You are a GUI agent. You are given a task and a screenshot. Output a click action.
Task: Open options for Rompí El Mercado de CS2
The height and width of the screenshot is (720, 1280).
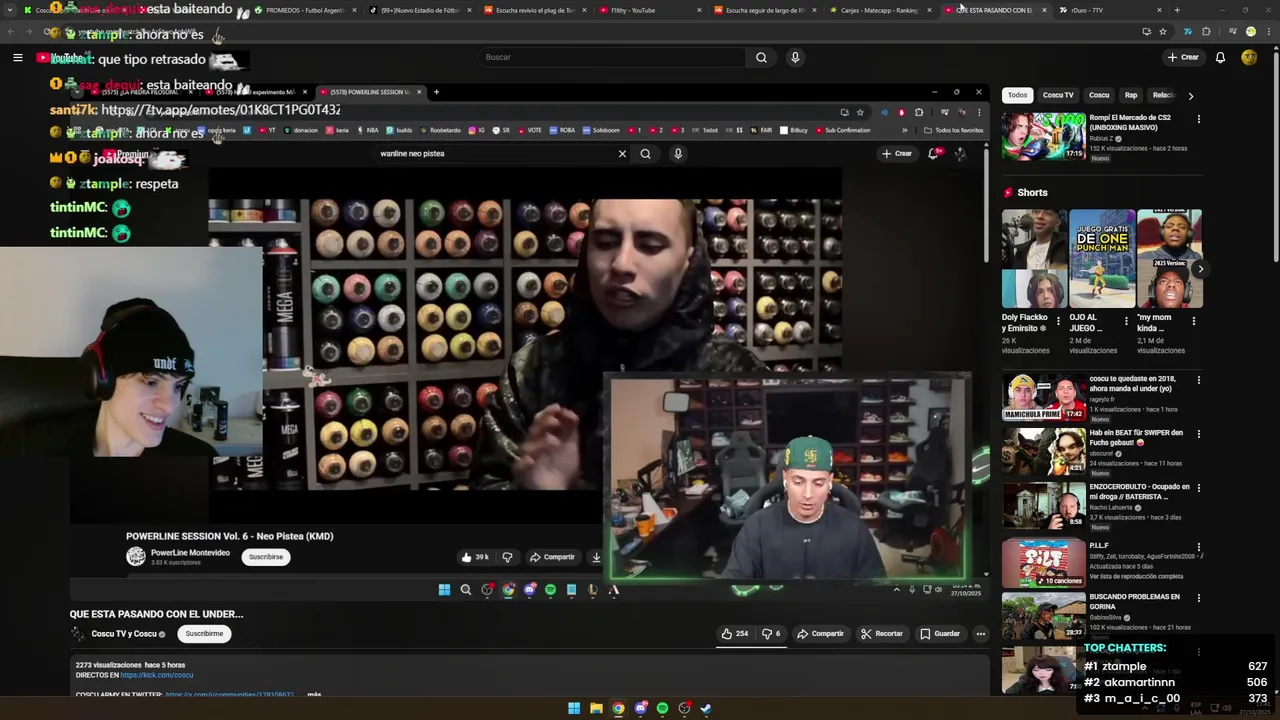[1198, 119]
